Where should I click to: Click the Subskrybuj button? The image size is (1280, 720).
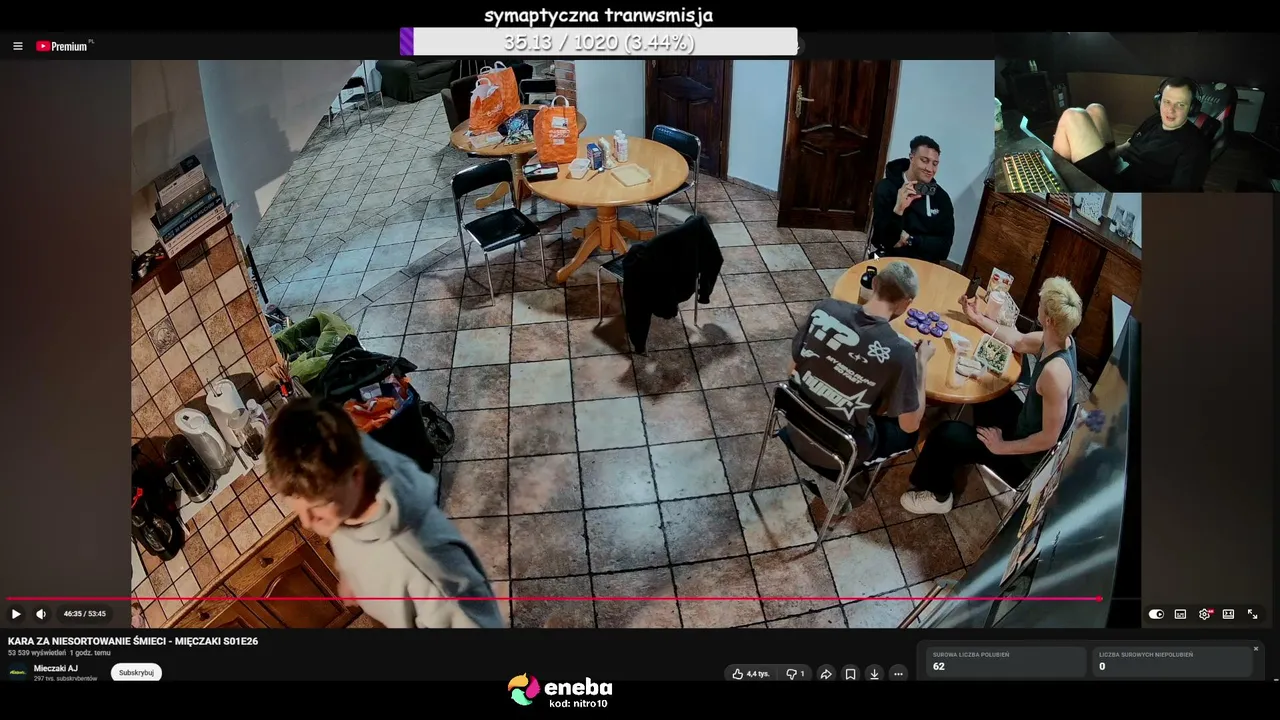136,673
